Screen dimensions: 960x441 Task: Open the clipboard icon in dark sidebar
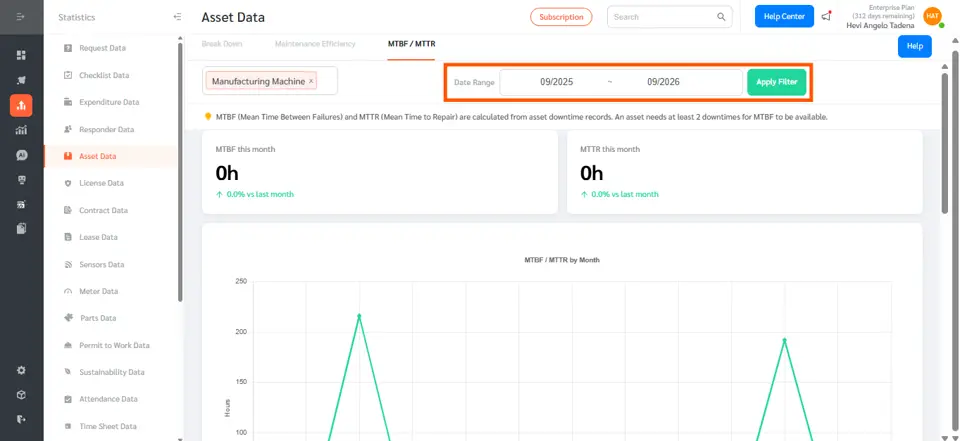21,228
